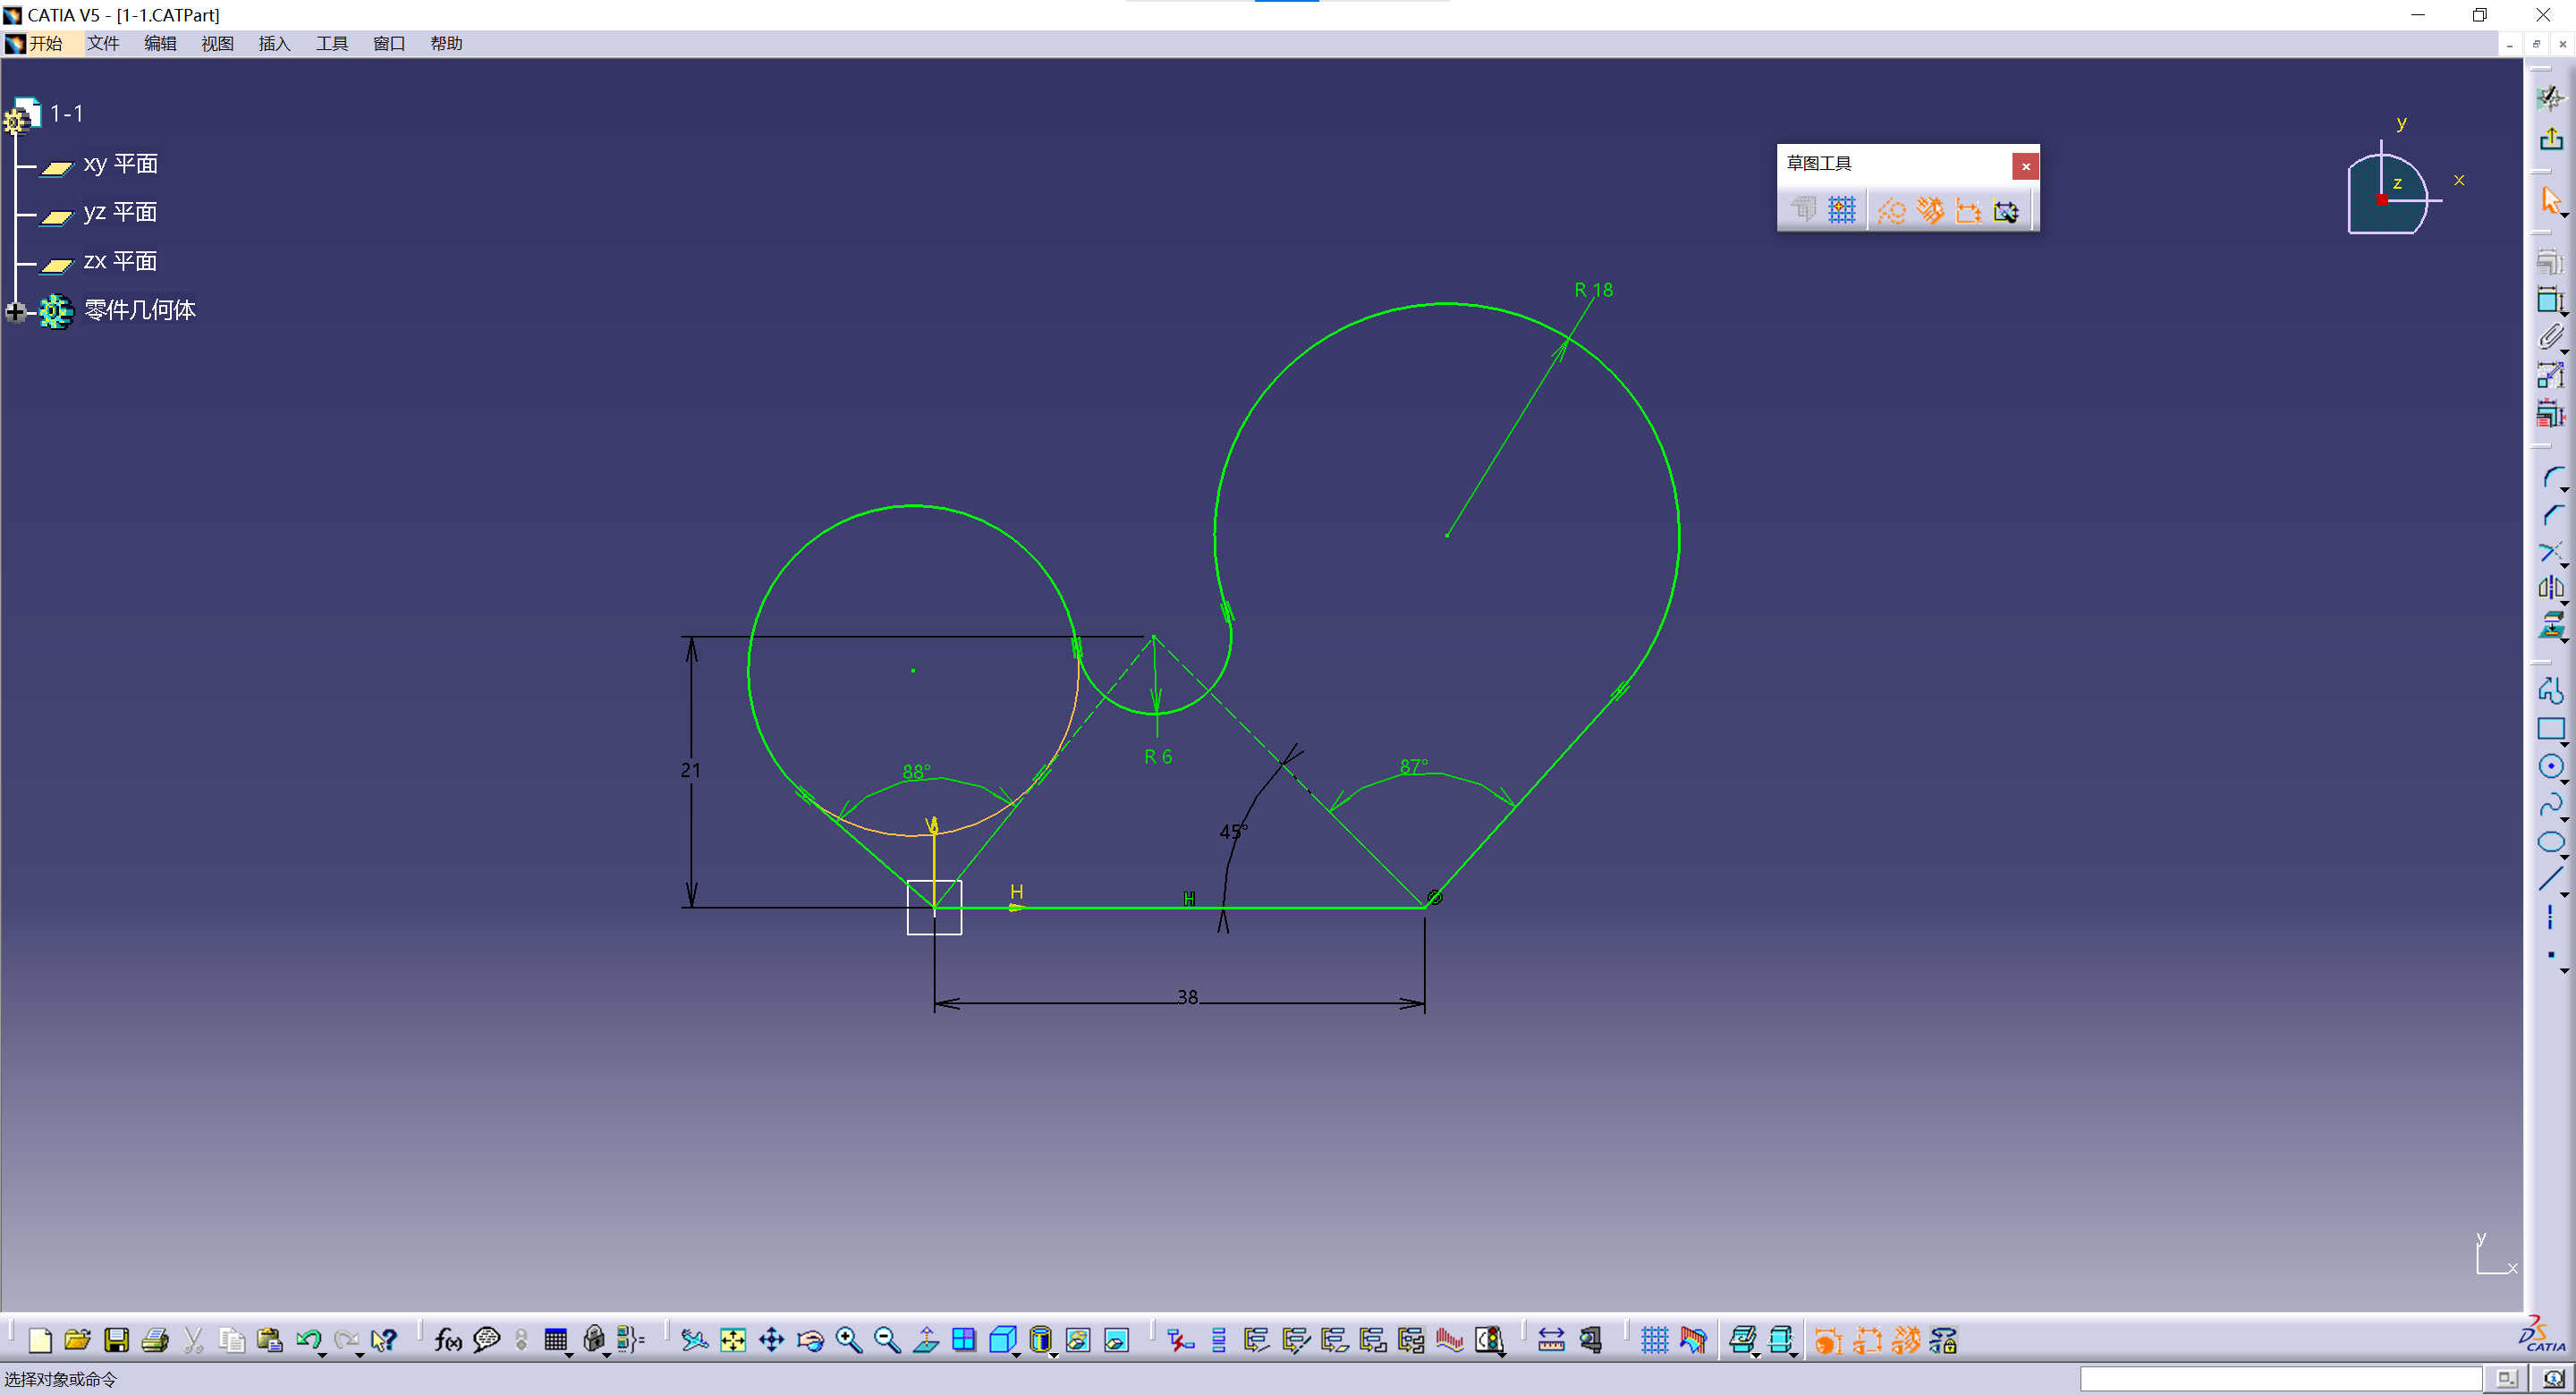Open the Line tool variants dropdown
Screen dimensions: 2576x1395
tap(2565, 895)
